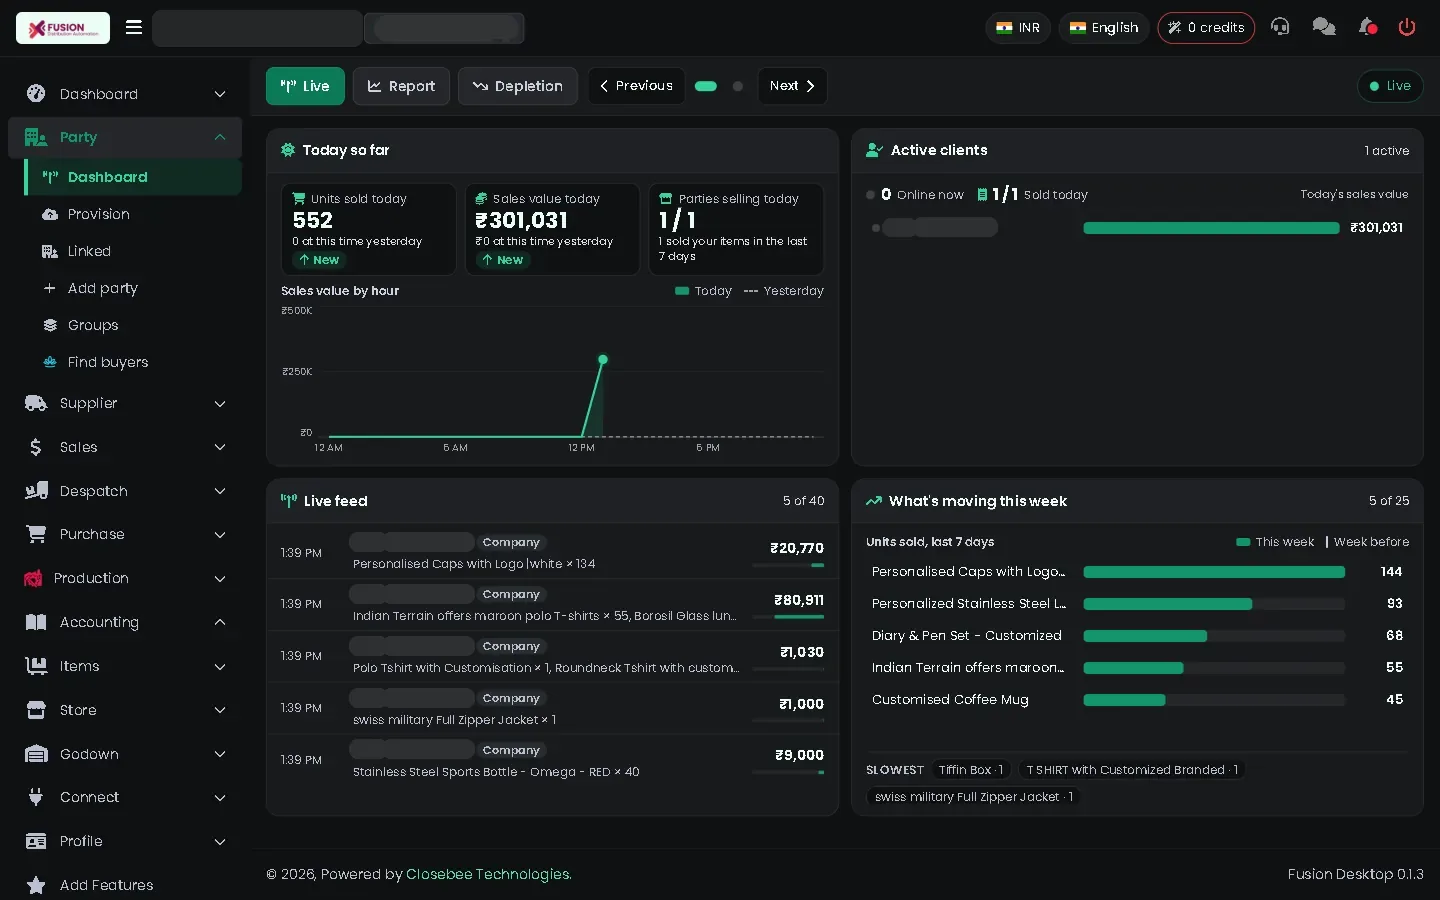This screenshot has height=900, width=1440.
Task: Click the Sales dollar icon
Action: [x=36, y=447]
